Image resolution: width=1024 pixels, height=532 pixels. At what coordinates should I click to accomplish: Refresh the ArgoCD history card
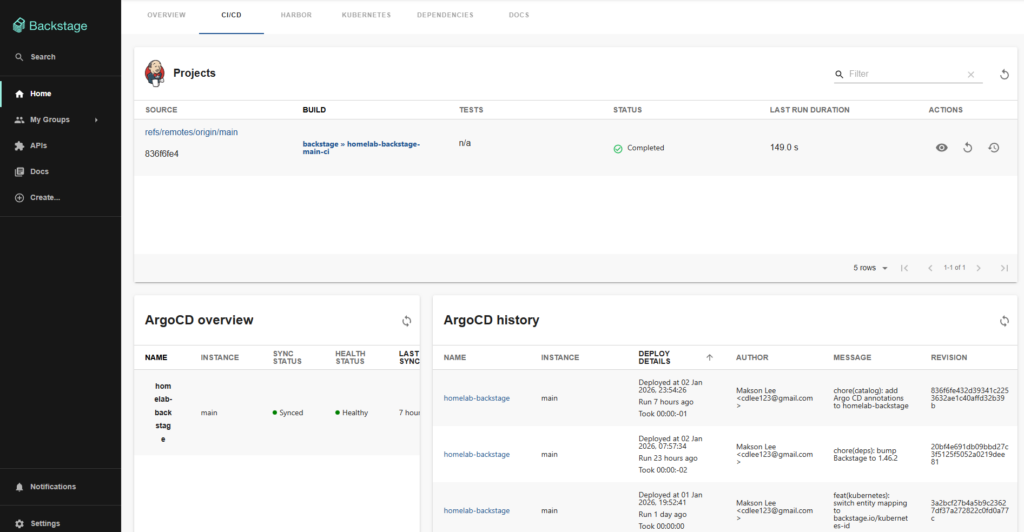1004,321
